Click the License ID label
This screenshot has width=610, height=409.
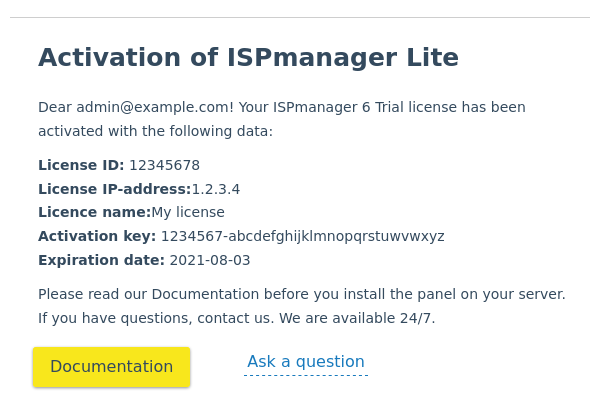coord(81,165)
